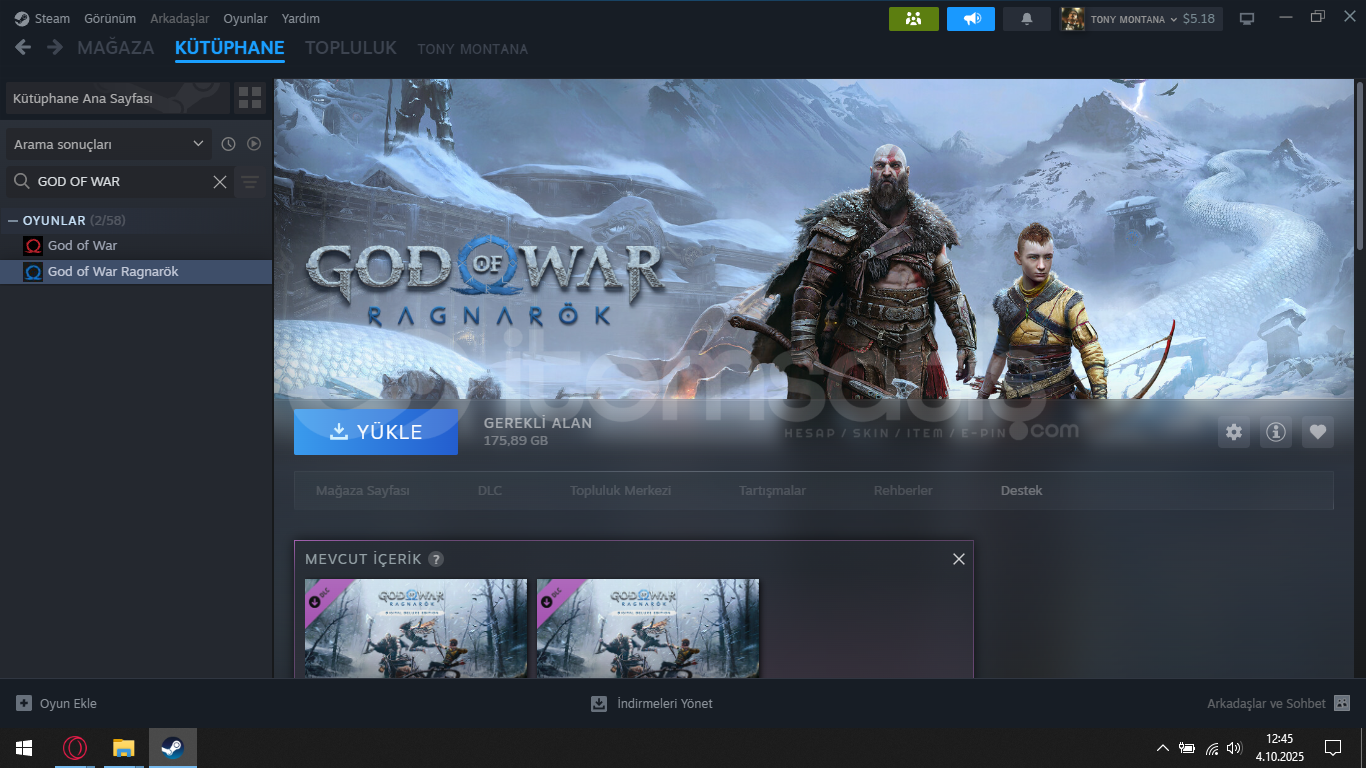Image resolution: width=1366 pixels, height=768 pixels.
Task: Open the volume speaker tray icon
Action: coord(1235,748)
